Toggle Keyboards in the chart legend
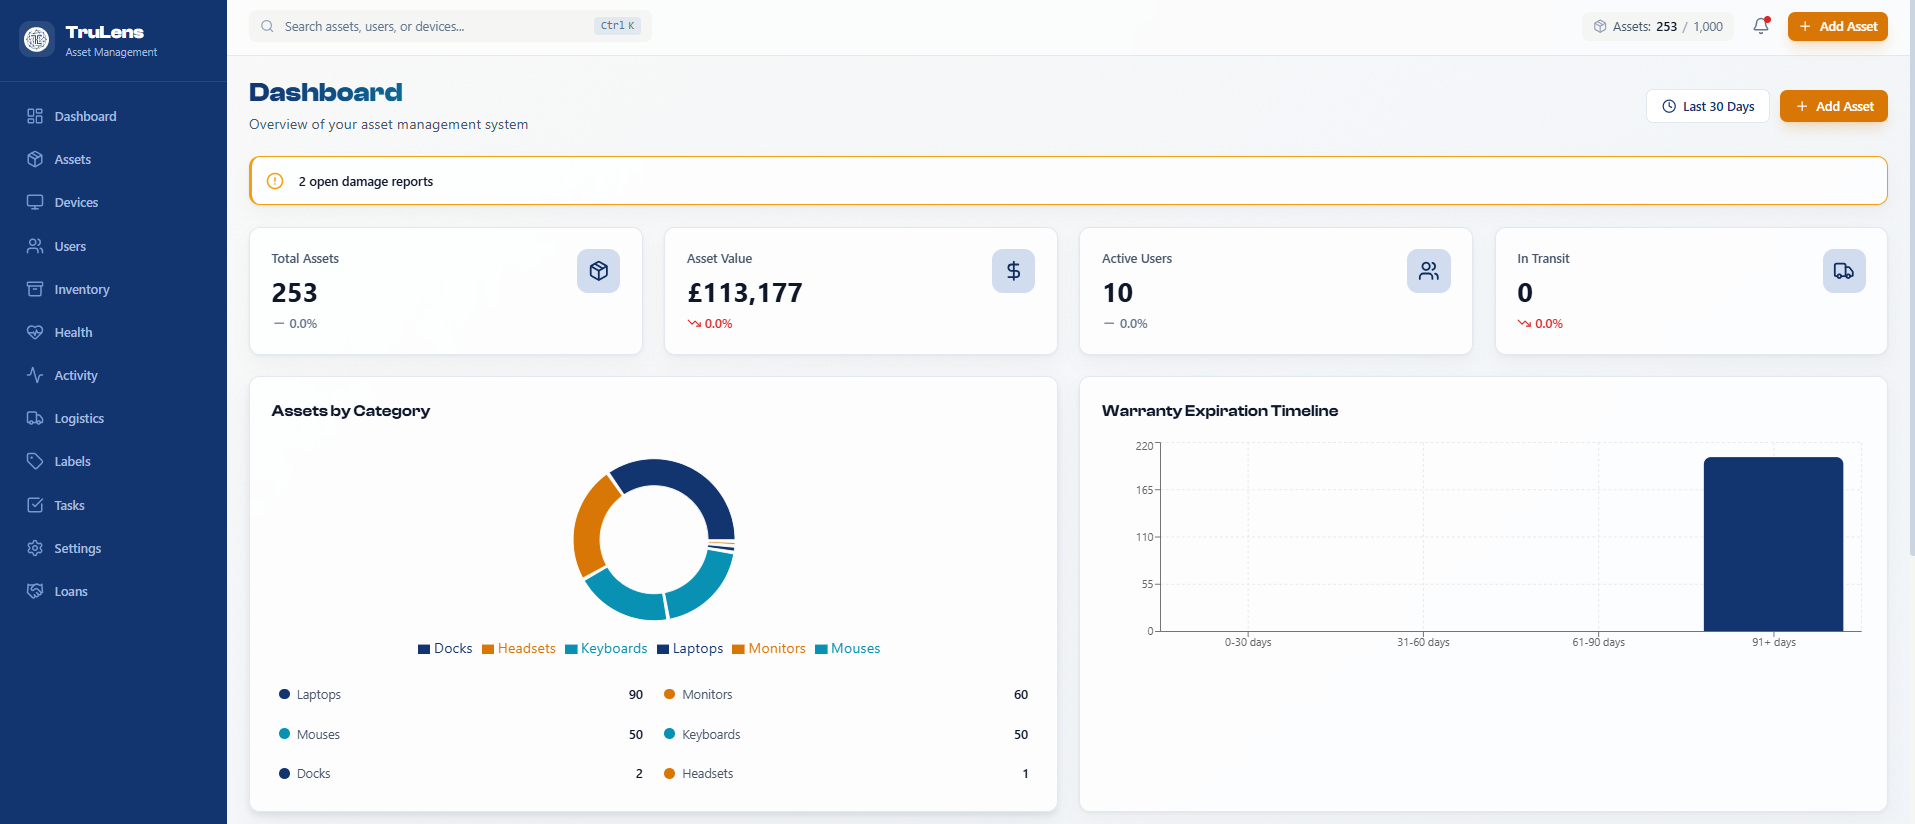Image resolution: width=1915 pixels, height=824 pixels. [606, 648]
